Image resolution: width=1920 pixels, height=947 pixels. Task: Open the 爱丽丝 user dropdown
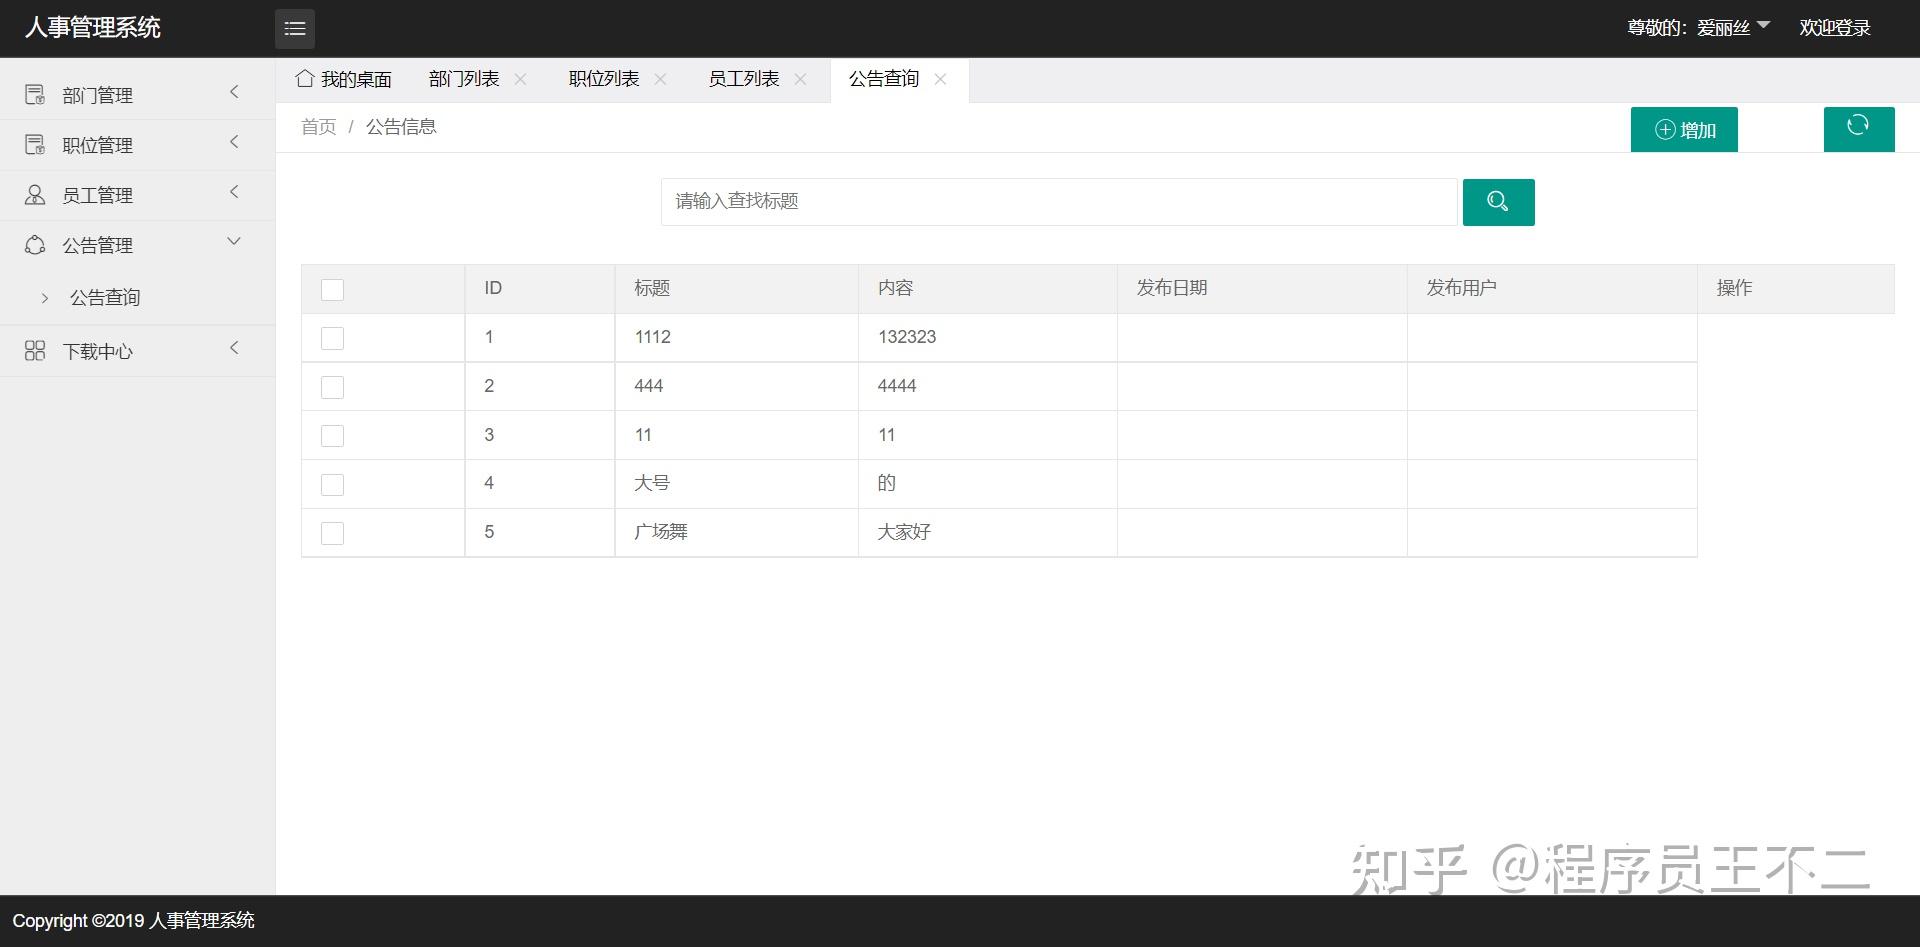(1733, 28)
